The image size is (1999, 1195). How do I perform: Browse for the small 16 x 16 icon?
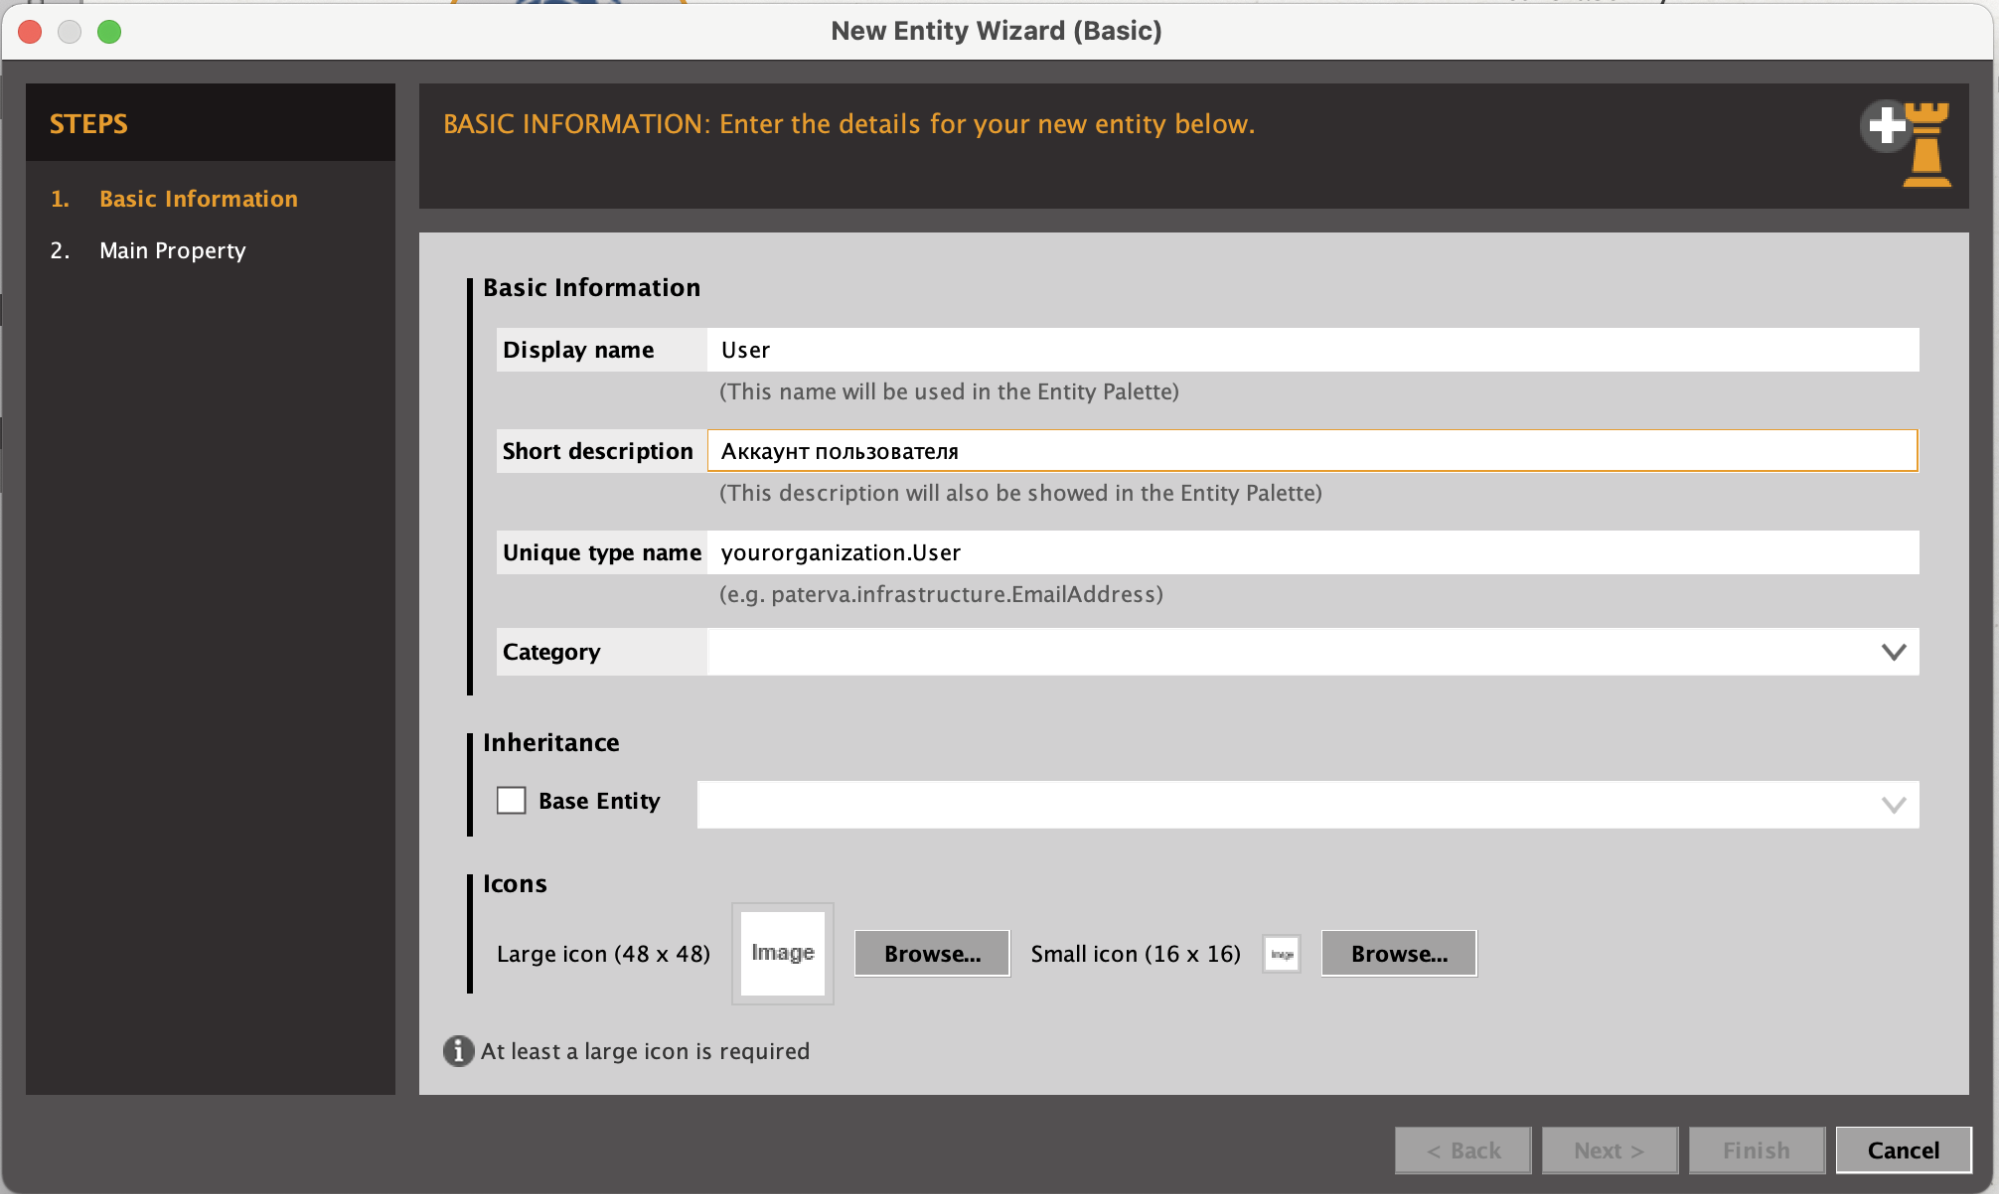click(x=1398, y=954)
